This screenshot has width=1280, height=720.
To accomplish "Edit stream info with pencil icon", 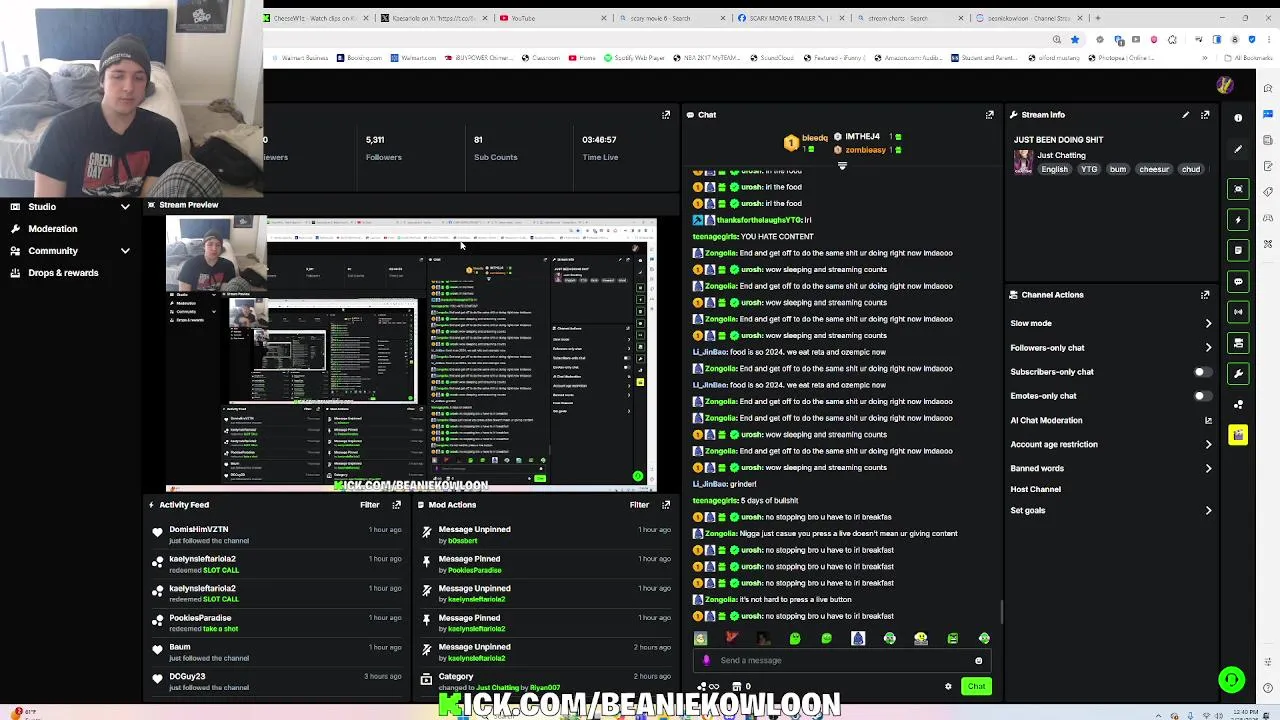I will (1186, 115).
